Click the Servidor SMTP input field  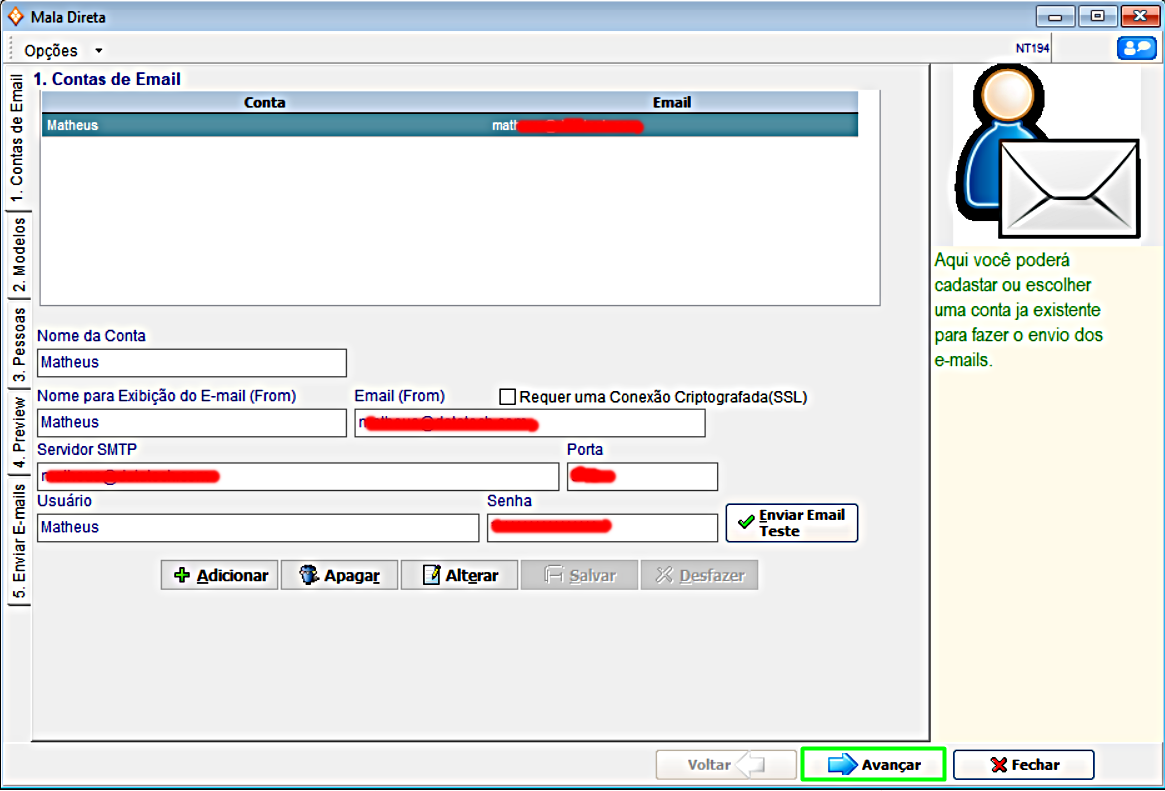tap(297, 477)
